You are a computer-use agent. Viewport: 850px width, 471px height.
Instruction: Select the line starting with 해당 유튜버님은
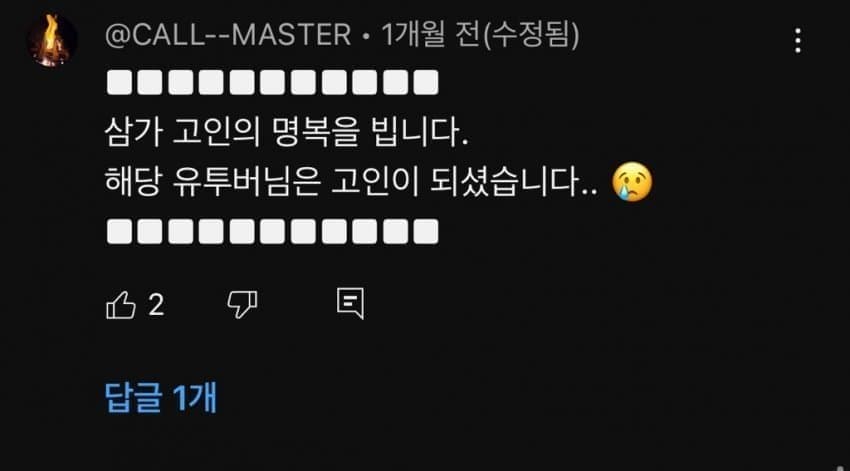[351, 182]
